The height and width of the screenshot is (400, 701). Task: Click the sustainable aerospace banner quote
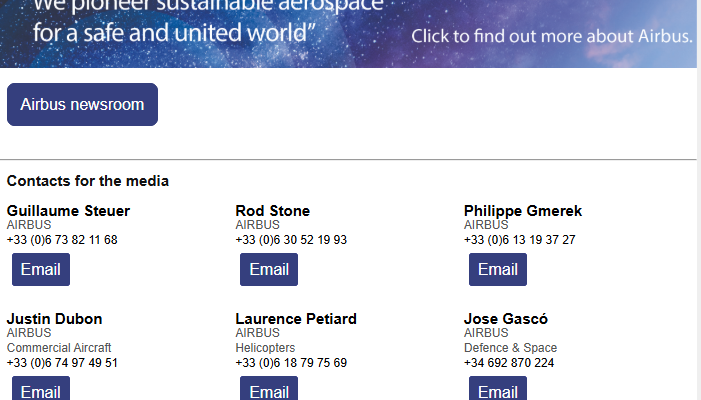[x=208, y=20]
